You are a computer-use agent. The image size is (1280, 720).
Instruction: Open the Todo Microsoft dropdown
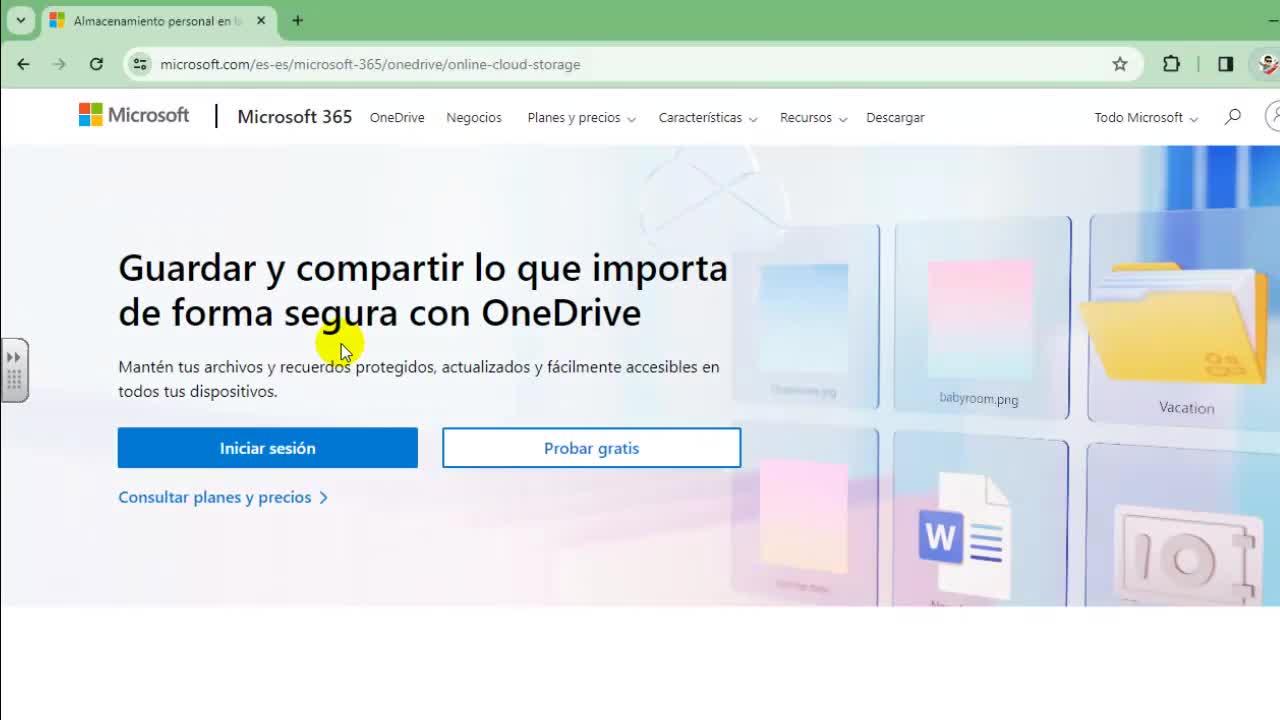(1145, 118)
